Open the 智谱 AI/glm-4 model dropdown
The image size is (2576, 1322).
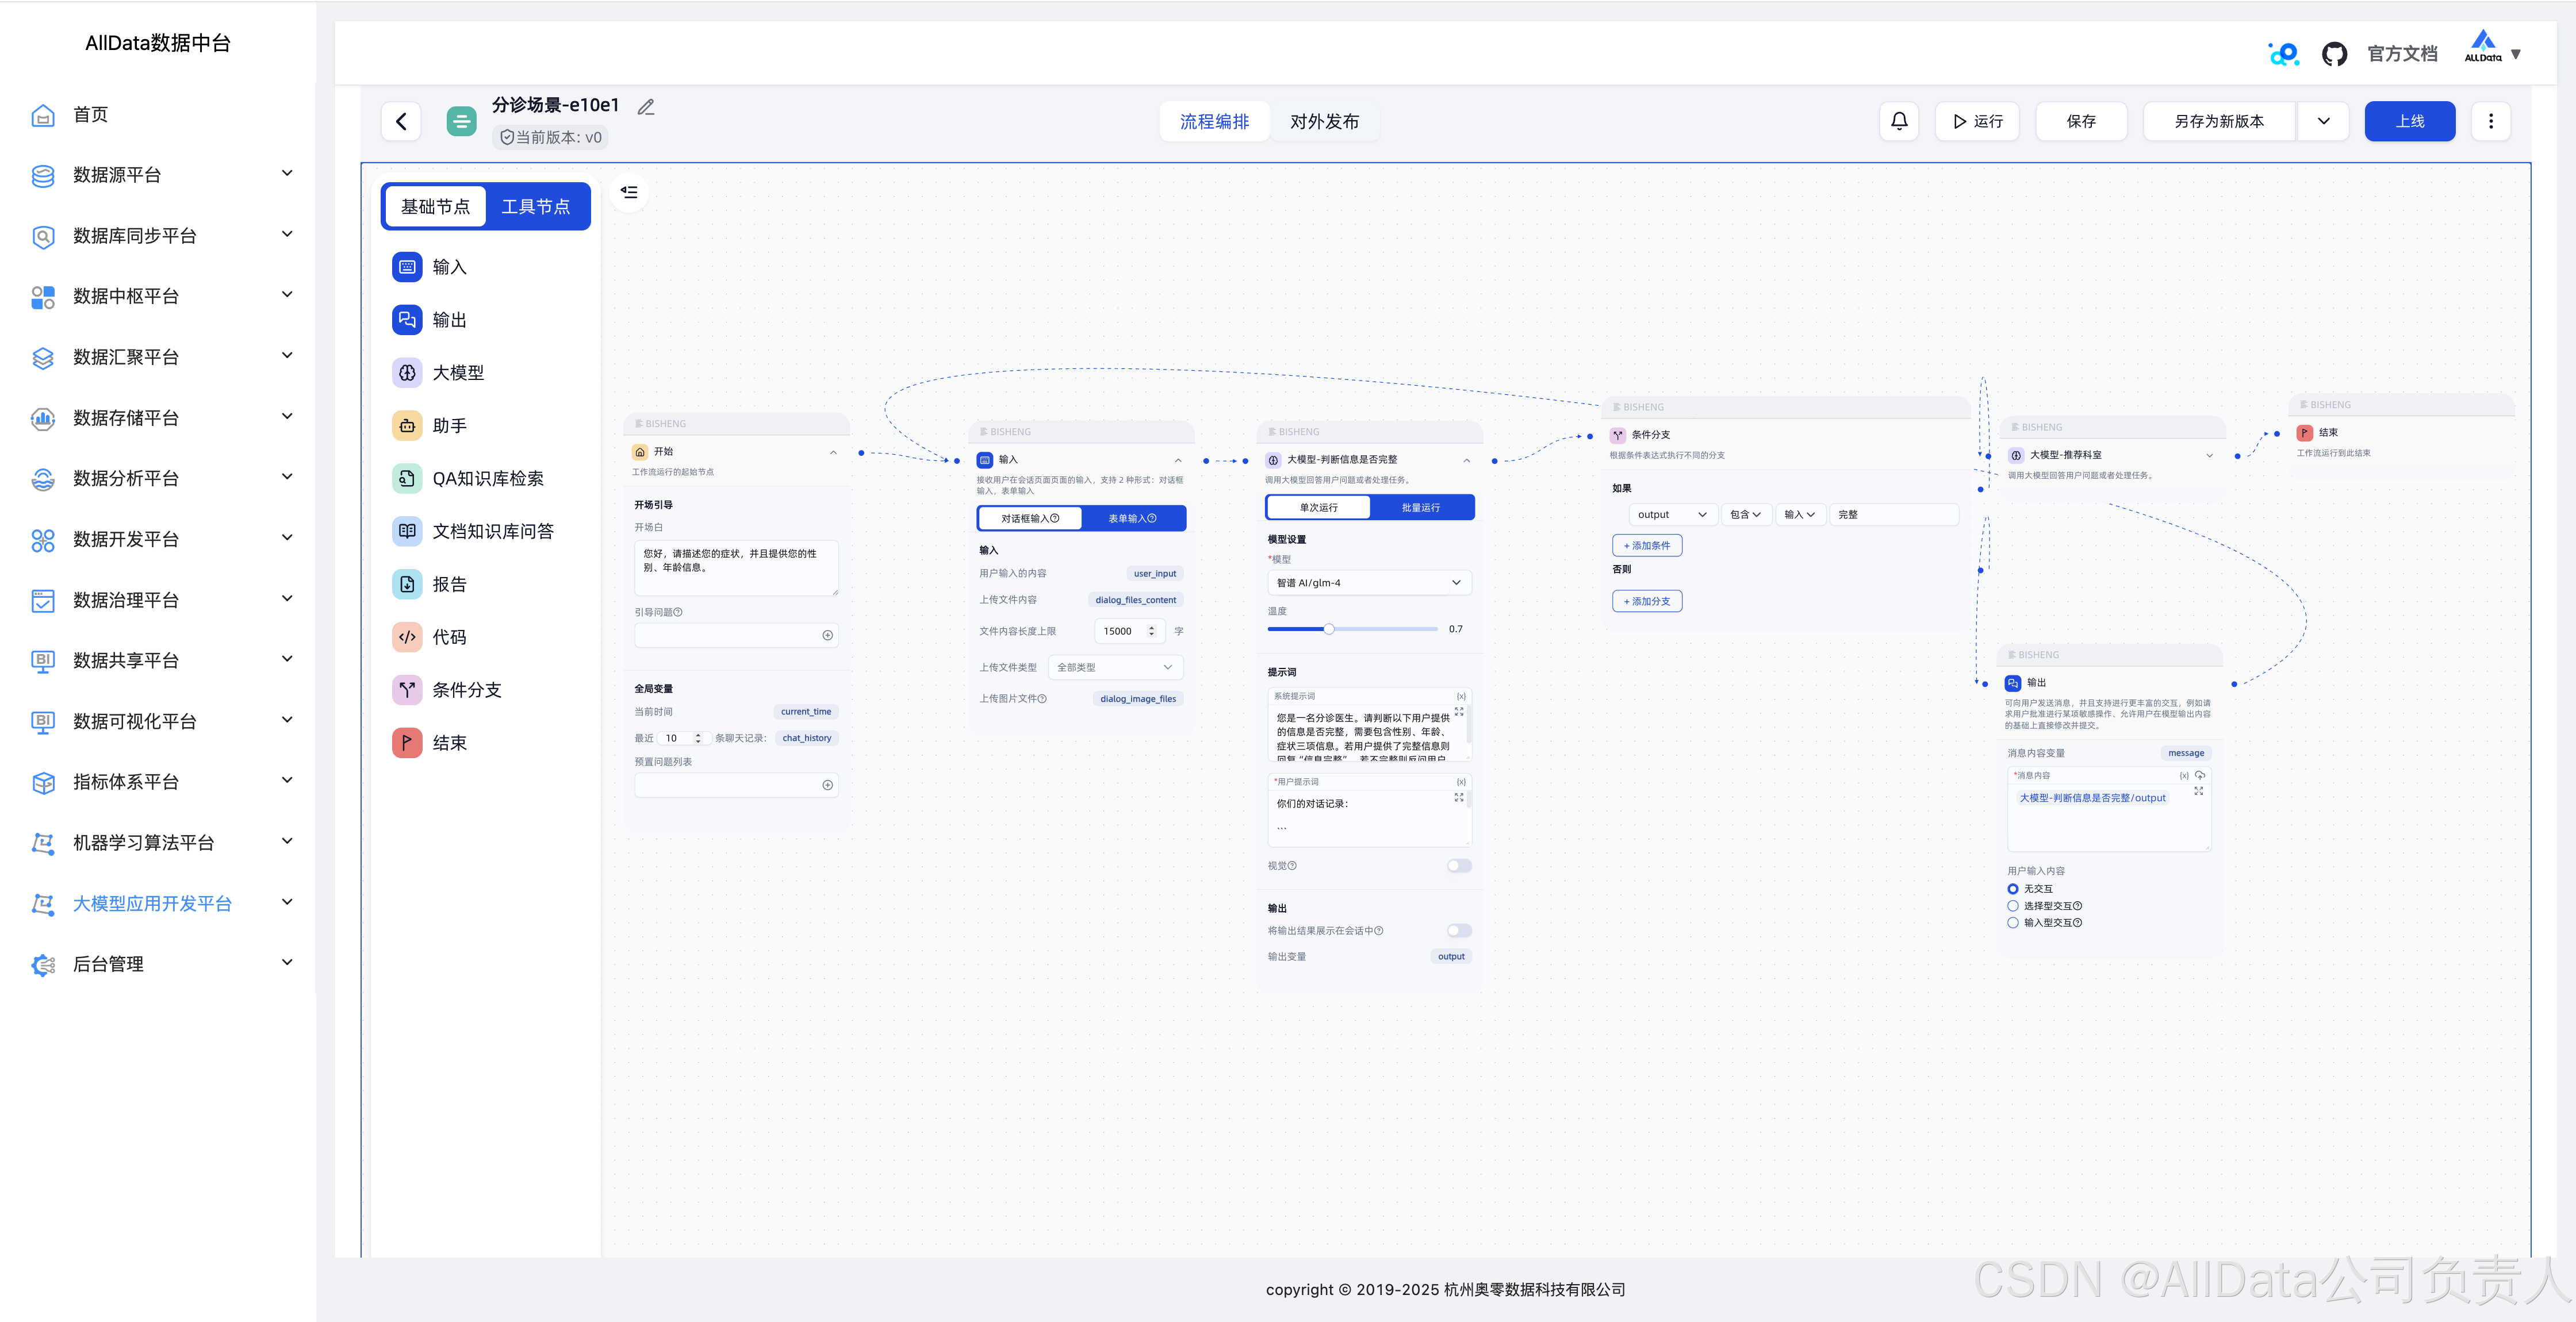tap(1368, 583)
